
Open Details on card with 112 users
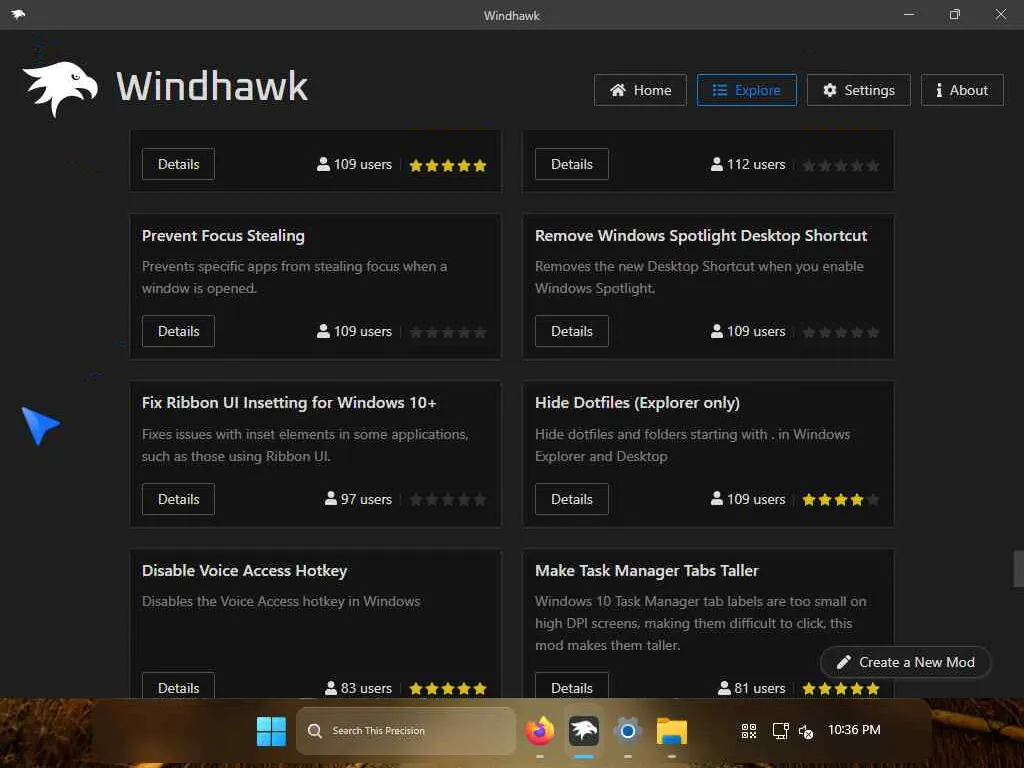tap(571, 164)
